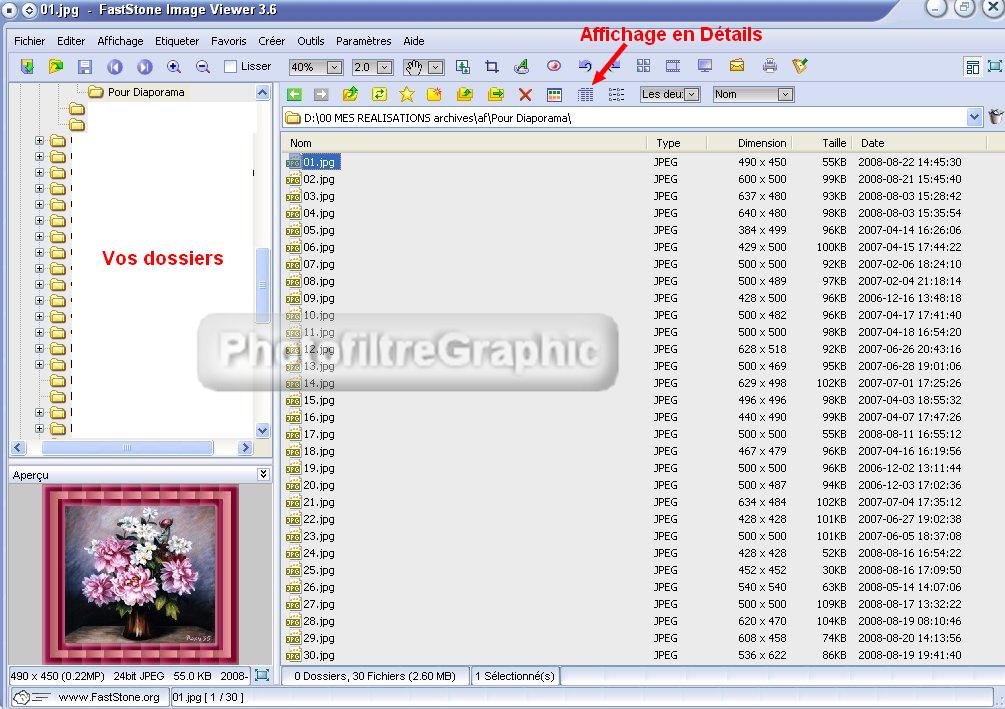Expand the folder path address dropdown
1005x709 pixels.
coord(975,118)
